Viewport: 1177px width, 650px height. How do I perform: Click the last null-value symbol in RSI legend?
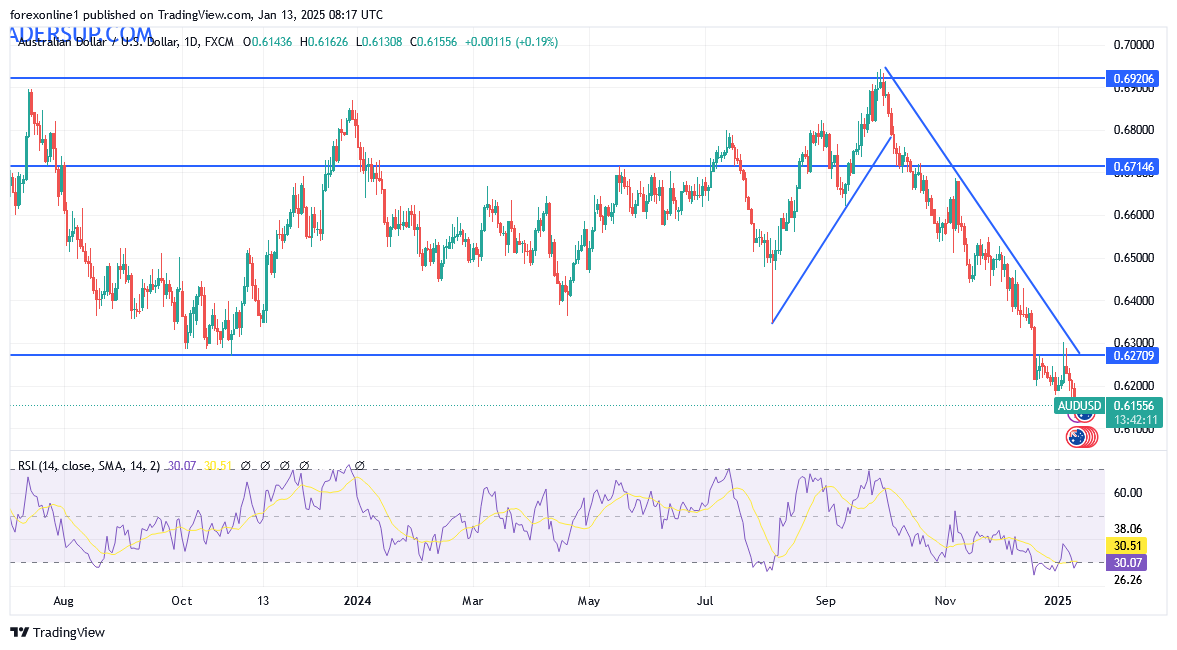pyautogui.click(x=359, y=465)
